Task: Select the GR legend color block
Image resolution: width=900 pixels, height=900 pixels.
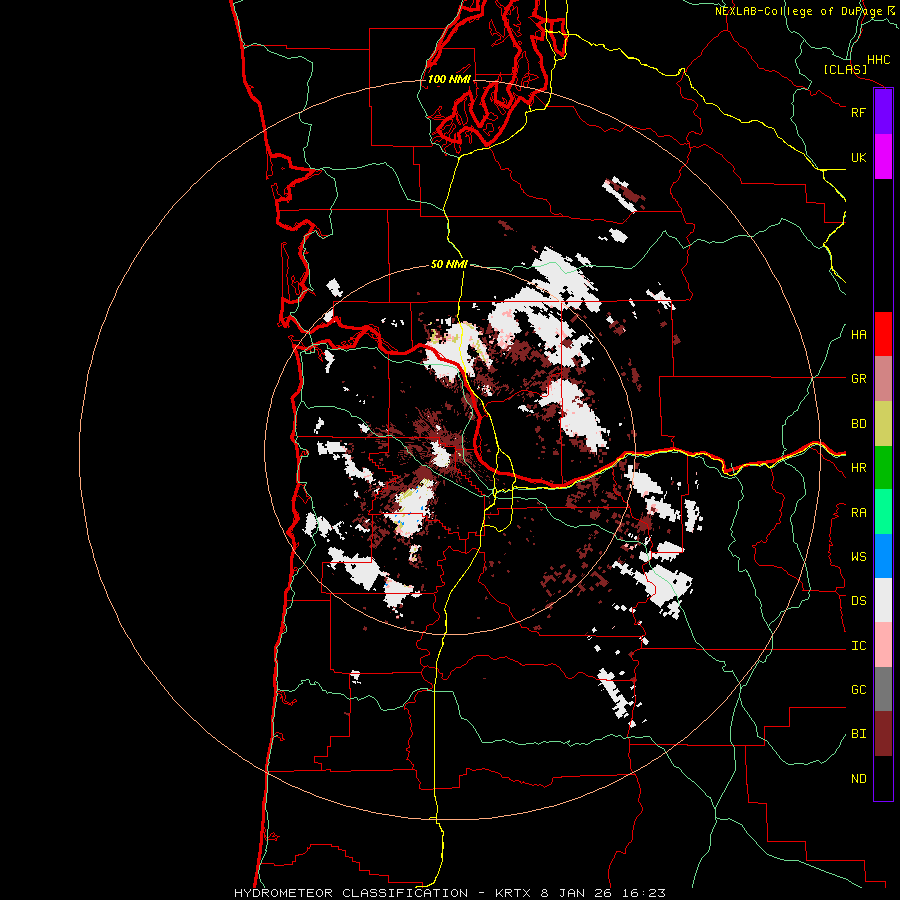Action: tap(883, 379)
